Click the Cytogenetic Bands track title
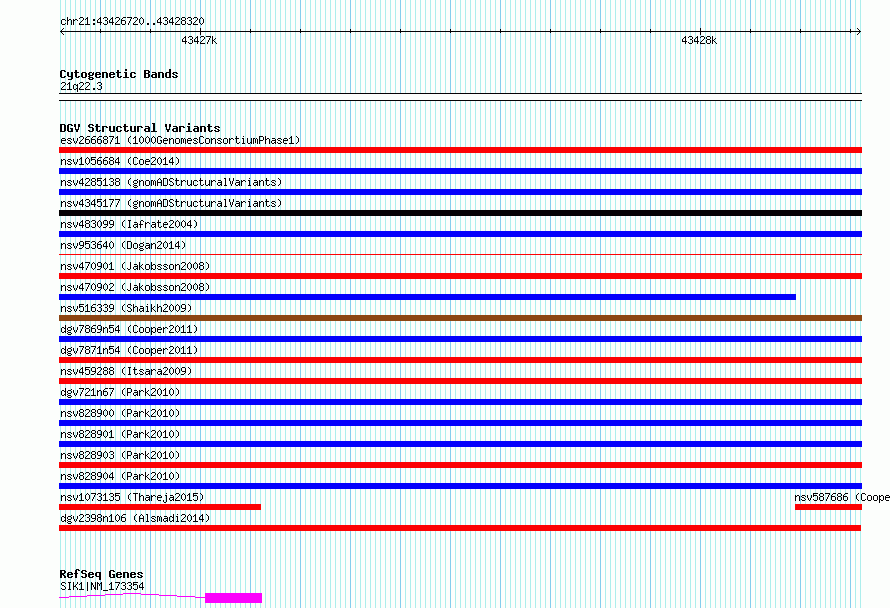890x608 pixels. 119,74
